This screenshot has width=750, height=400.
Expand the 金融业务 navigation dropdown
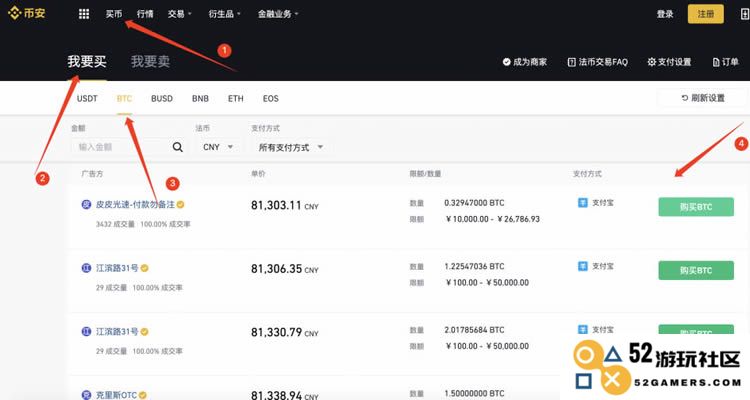tap(278, 14)
